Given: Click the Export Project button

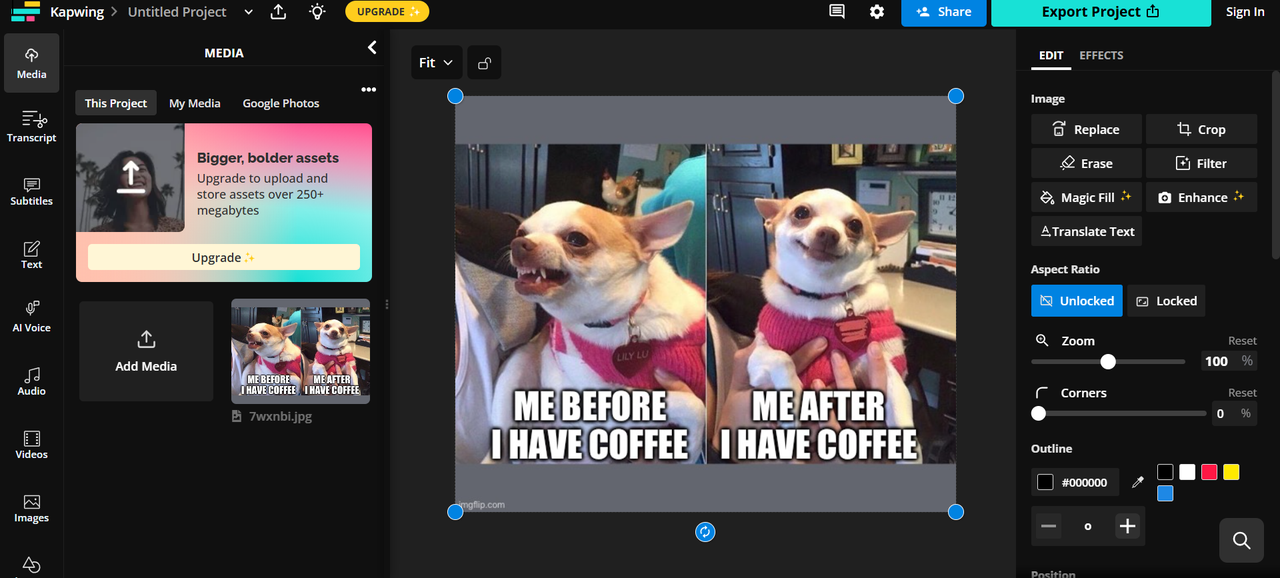Looking at the screenshot, I should (x=1101, y=12).
